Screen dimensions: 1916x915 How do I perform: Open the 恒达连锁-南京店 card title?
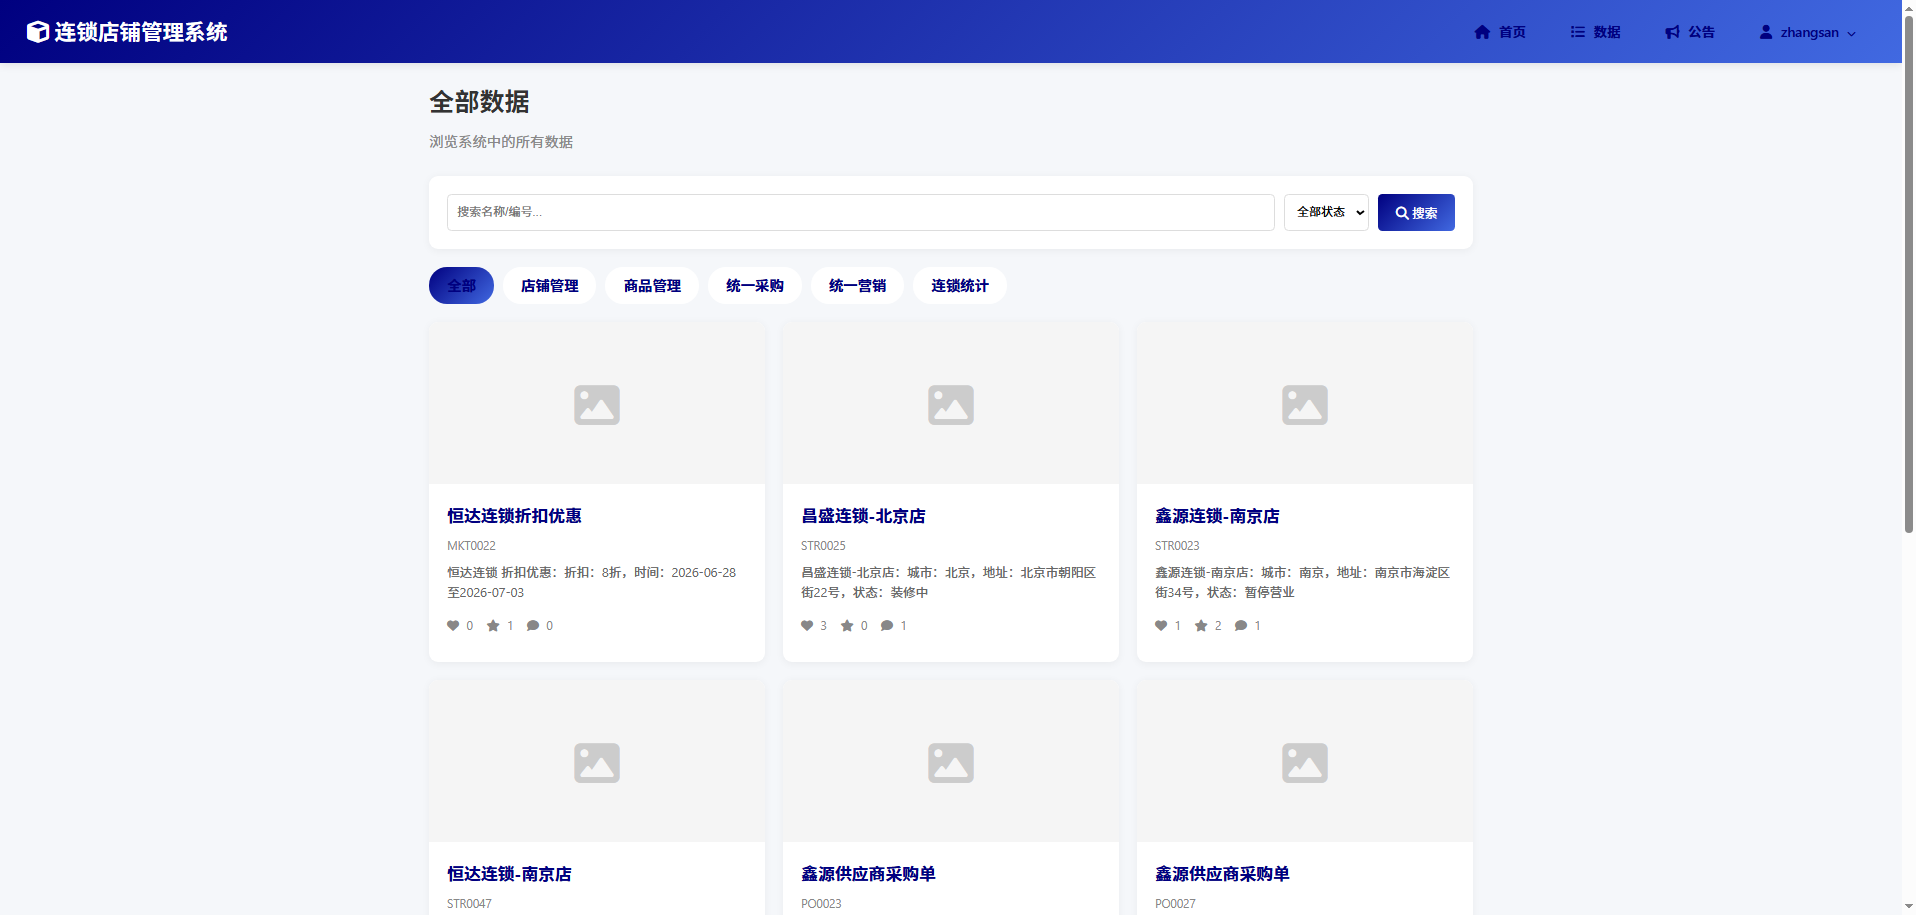(509, 874)
